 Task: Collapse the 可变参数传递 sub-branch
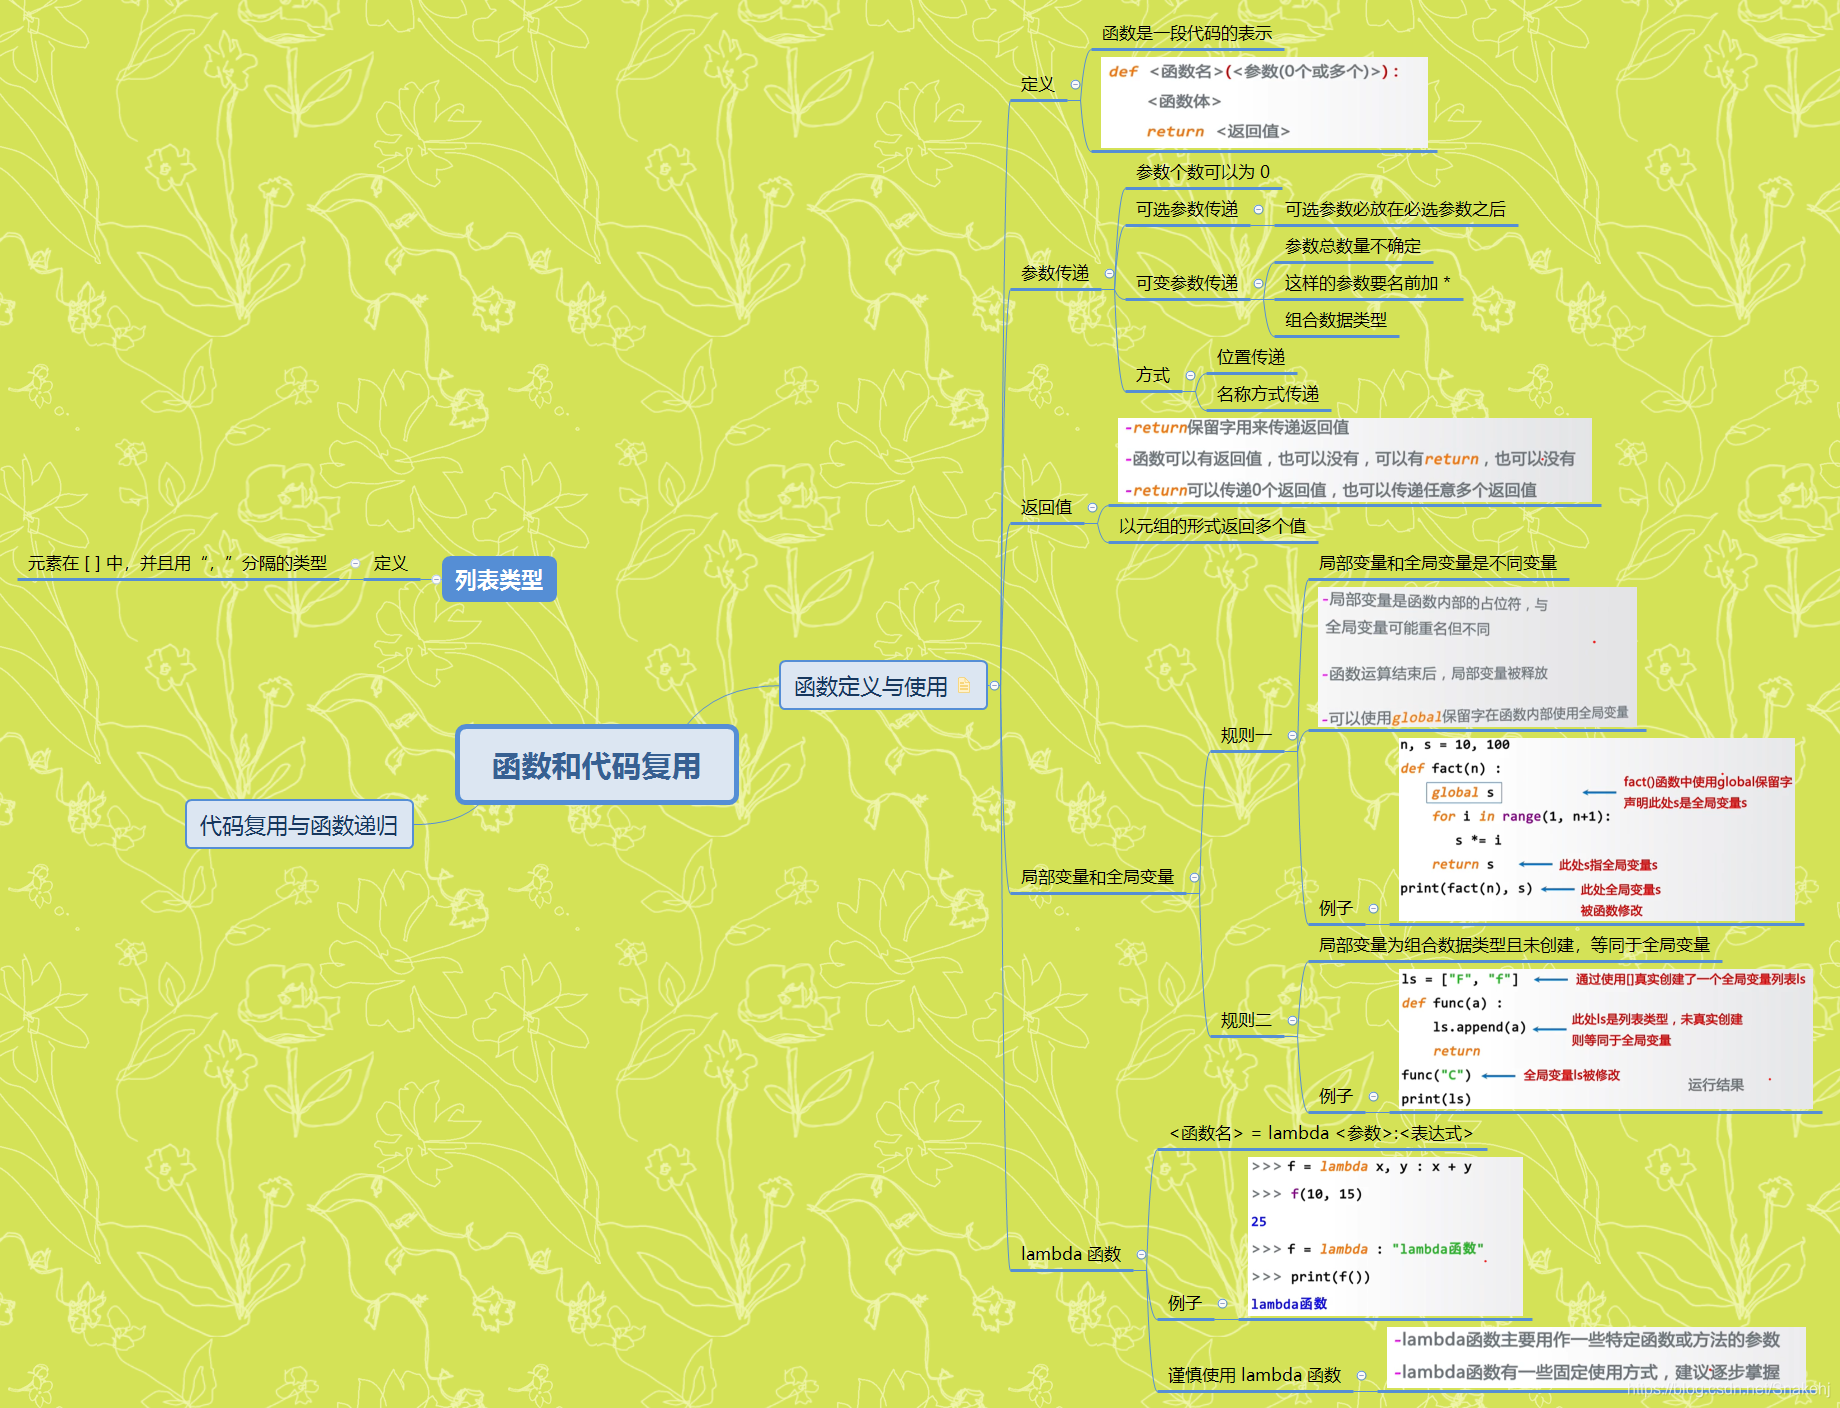click(1258, 284)
